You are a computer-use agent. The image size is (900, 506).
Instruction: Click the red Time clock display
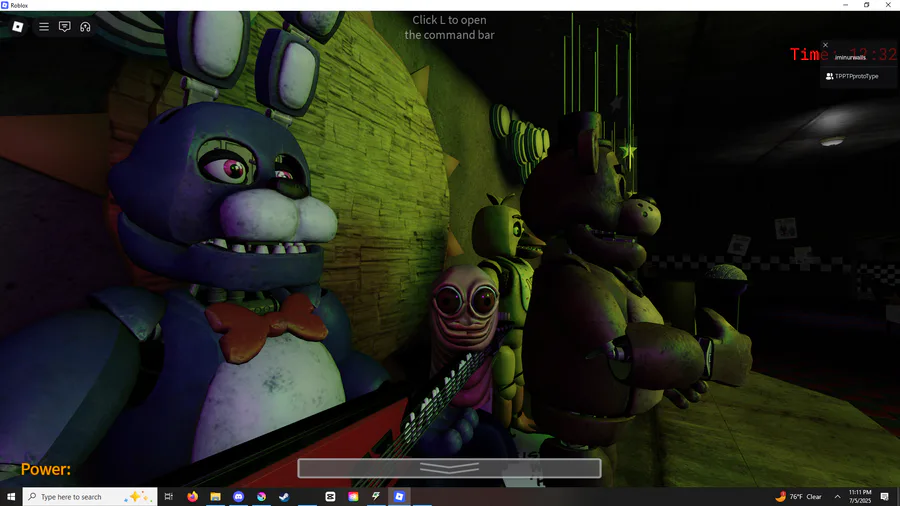coord(843,55)
